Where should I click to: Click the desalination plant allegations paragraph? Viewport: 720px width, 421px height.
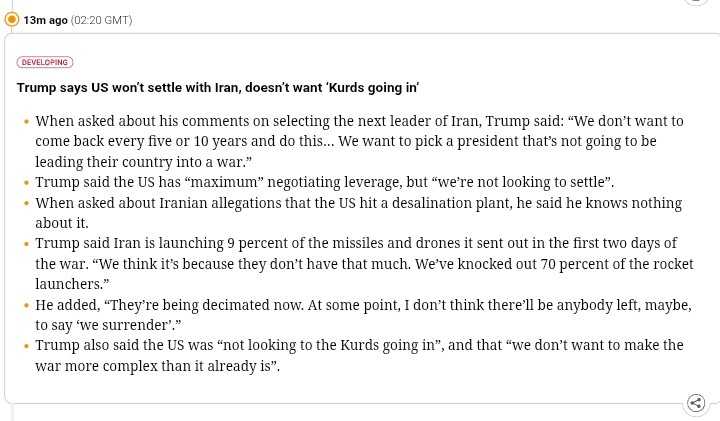pyautogui.click(x=358, y=212)
